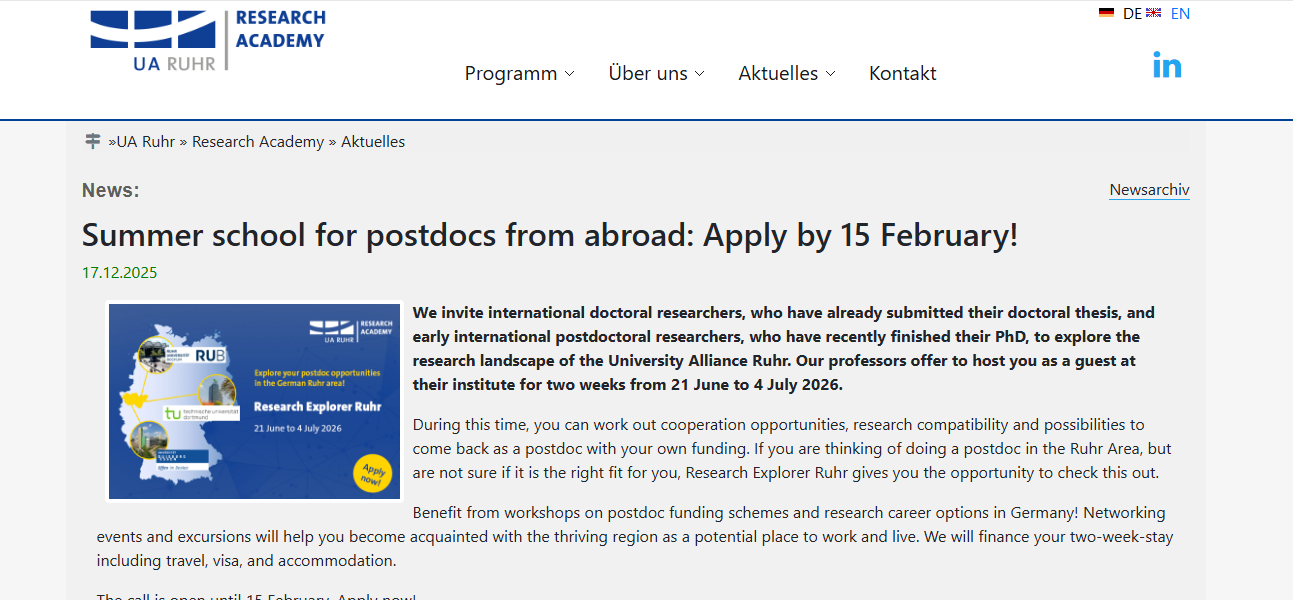The width and height of the screenshot is (1293, 600).
Task: Select the Über uns navigation label
Action: click(647, 73)
